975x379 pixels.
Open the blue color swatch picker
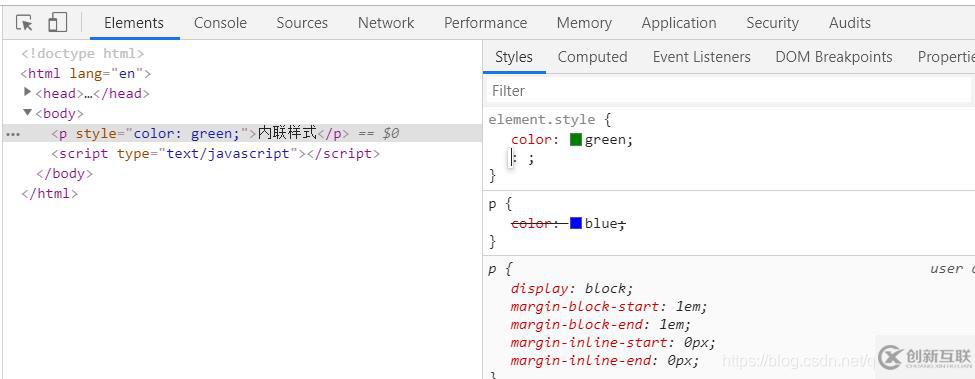pyautogui.click(x=576, y=222)
